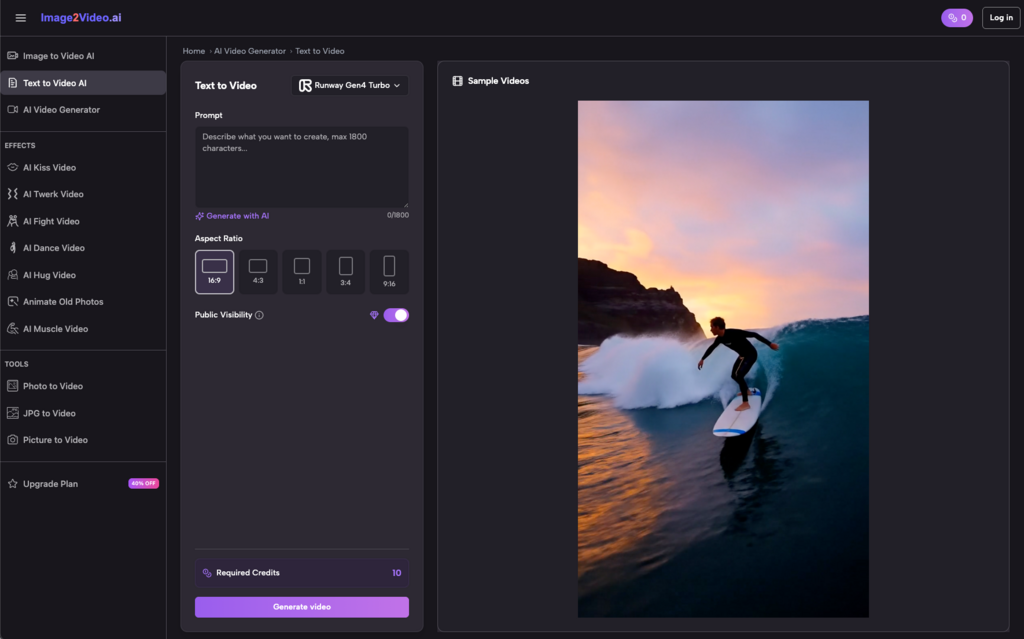Click the Generate with AI link
The height and width of the screenshot is (639, 1024).
[x=232, y=216]
